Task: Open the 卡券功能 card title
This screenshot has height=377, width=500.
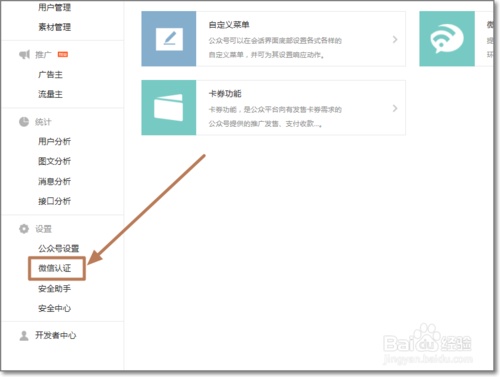Action: 225,94
